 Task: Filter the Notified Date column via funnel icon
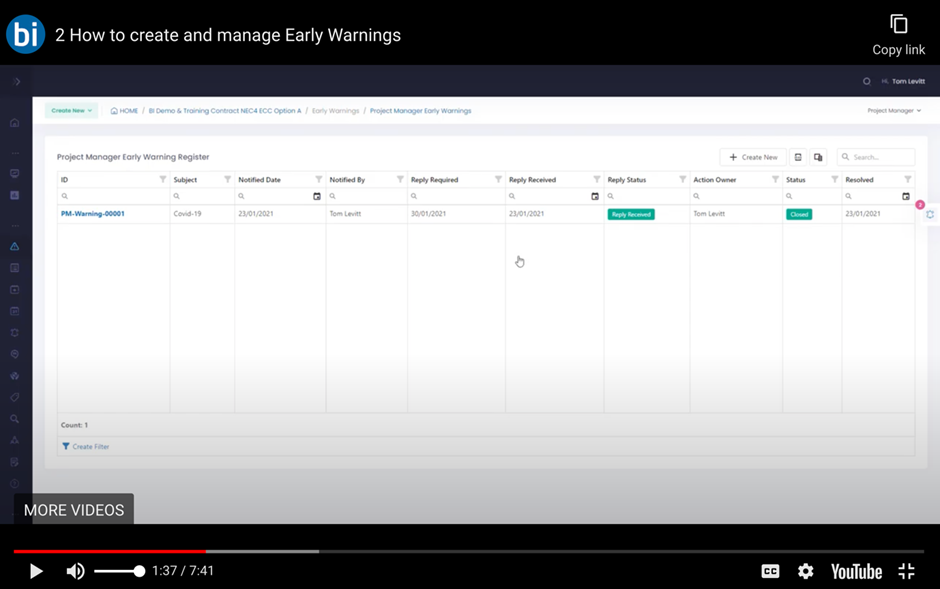point(318,179)
